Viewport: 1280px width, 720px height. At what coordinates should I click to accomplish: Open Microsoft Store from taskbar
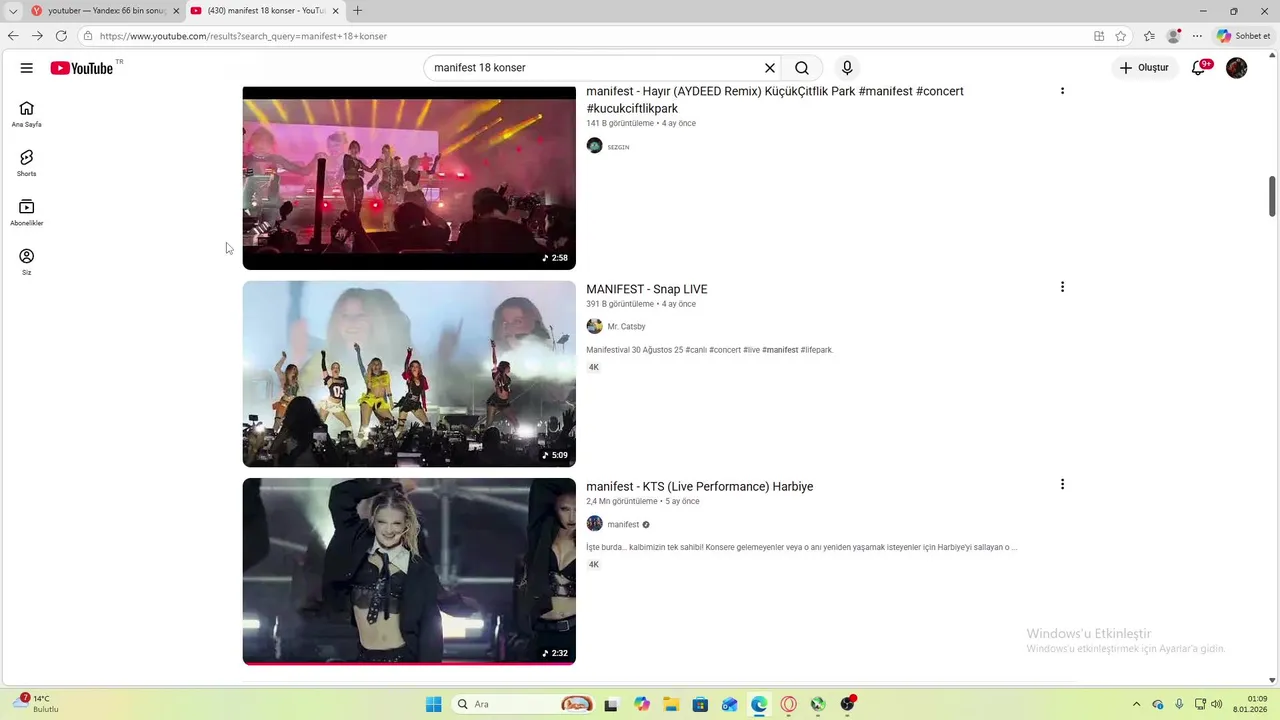coord(700,704)
